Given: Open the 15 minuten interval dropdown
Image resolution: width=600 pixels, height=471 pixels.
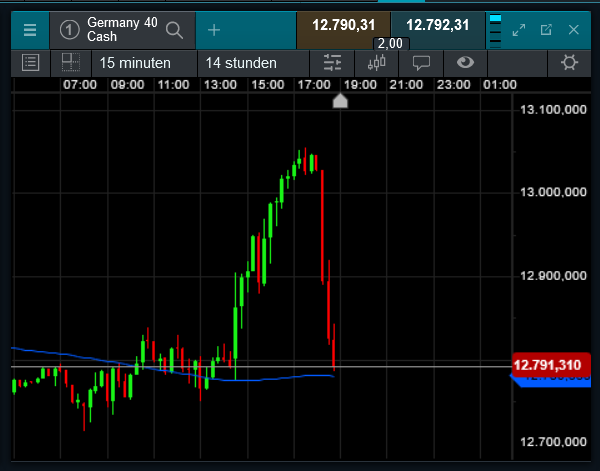Looking at the screenshot, I should (144, 63).
